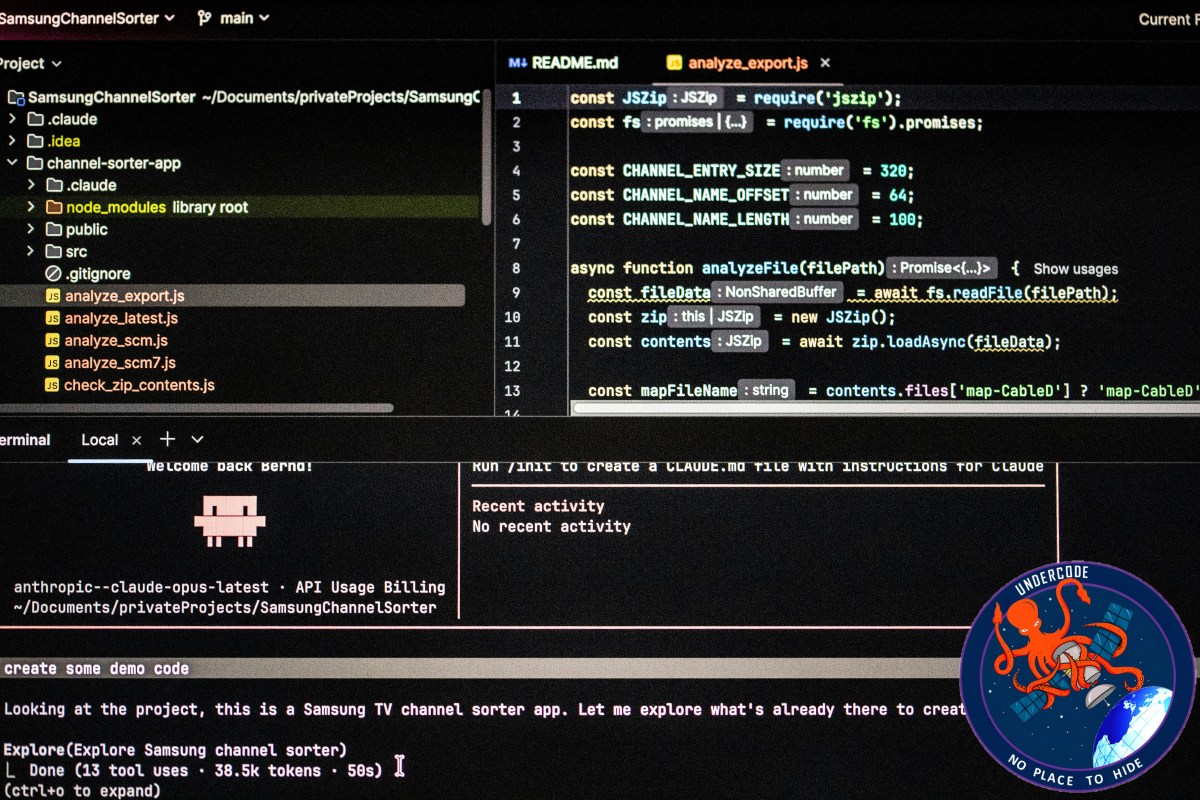The height and width of the screenshot is (800, 1200).
Task: Open the SamsungChannelSorter project dropdown
Action: 87,17
